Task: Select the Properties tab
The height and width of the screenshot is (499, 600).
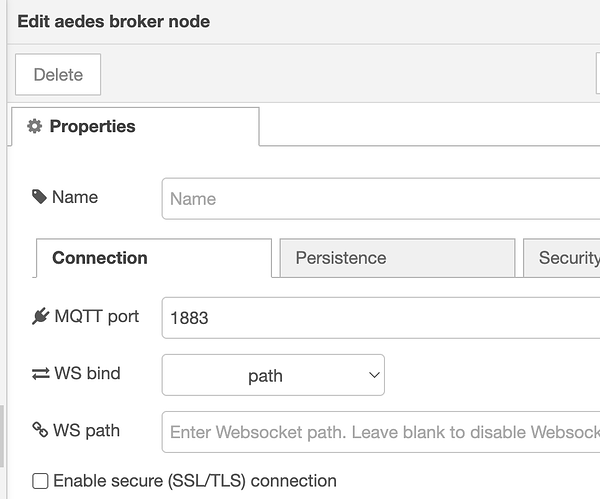Action: click(x=134, y=127)
